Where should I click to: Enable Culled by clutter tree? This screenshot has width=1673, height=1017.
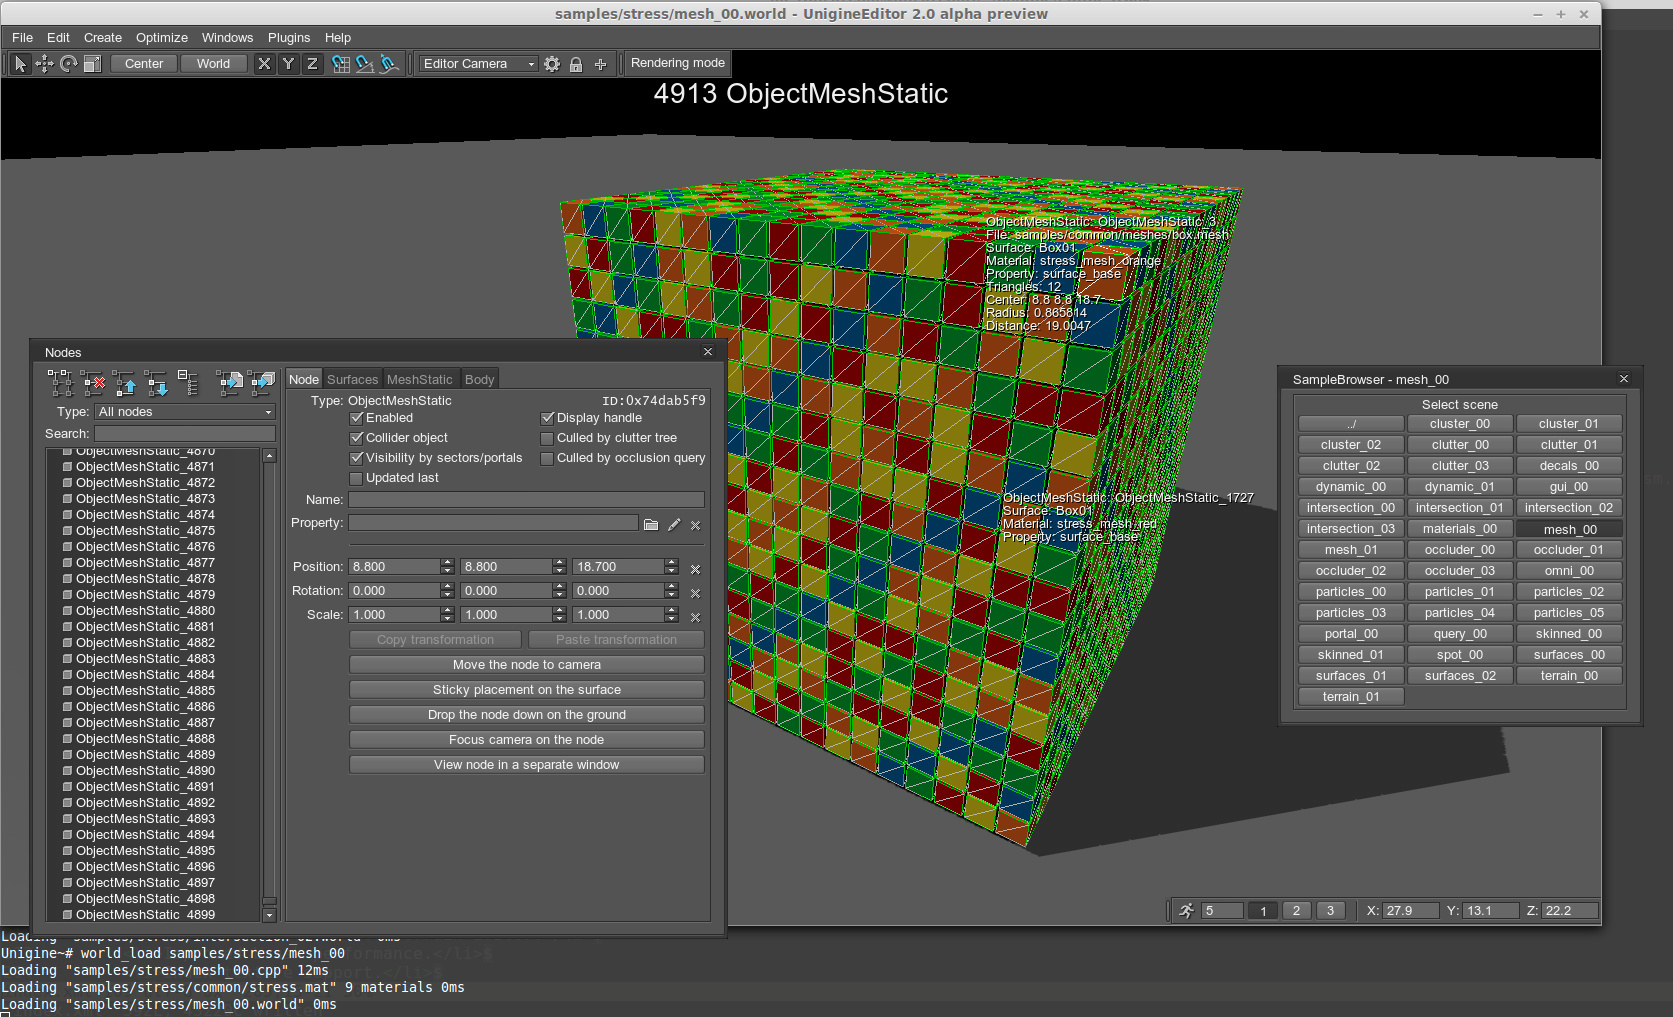[x=547, y=438]
